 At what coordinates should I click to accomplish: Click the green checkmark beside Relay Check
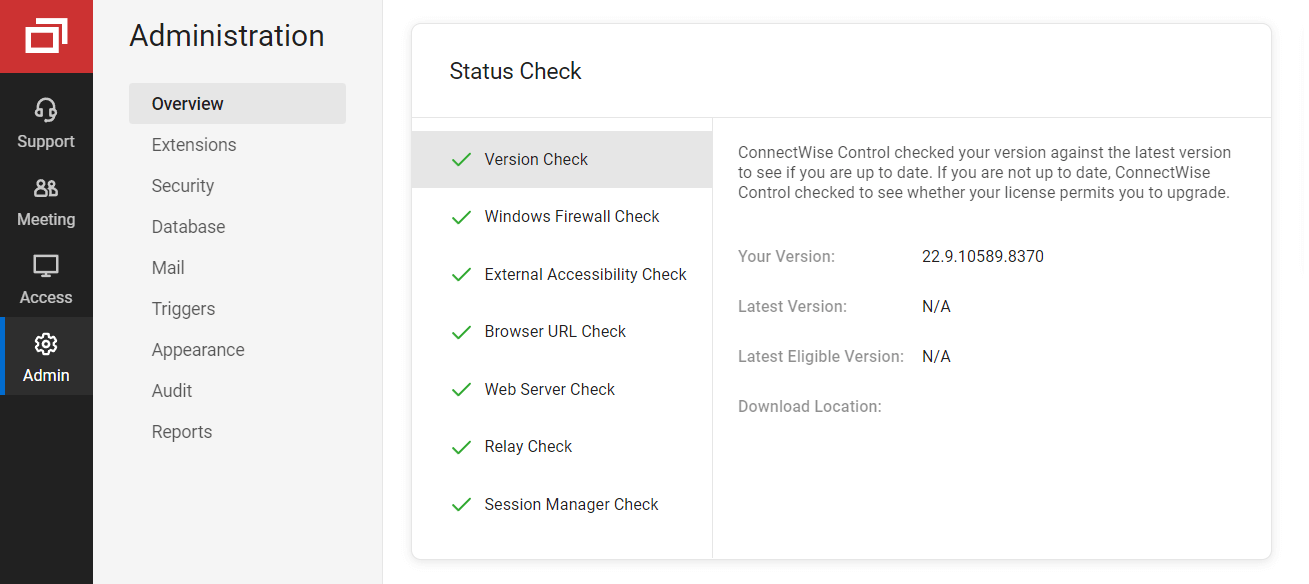461,447
